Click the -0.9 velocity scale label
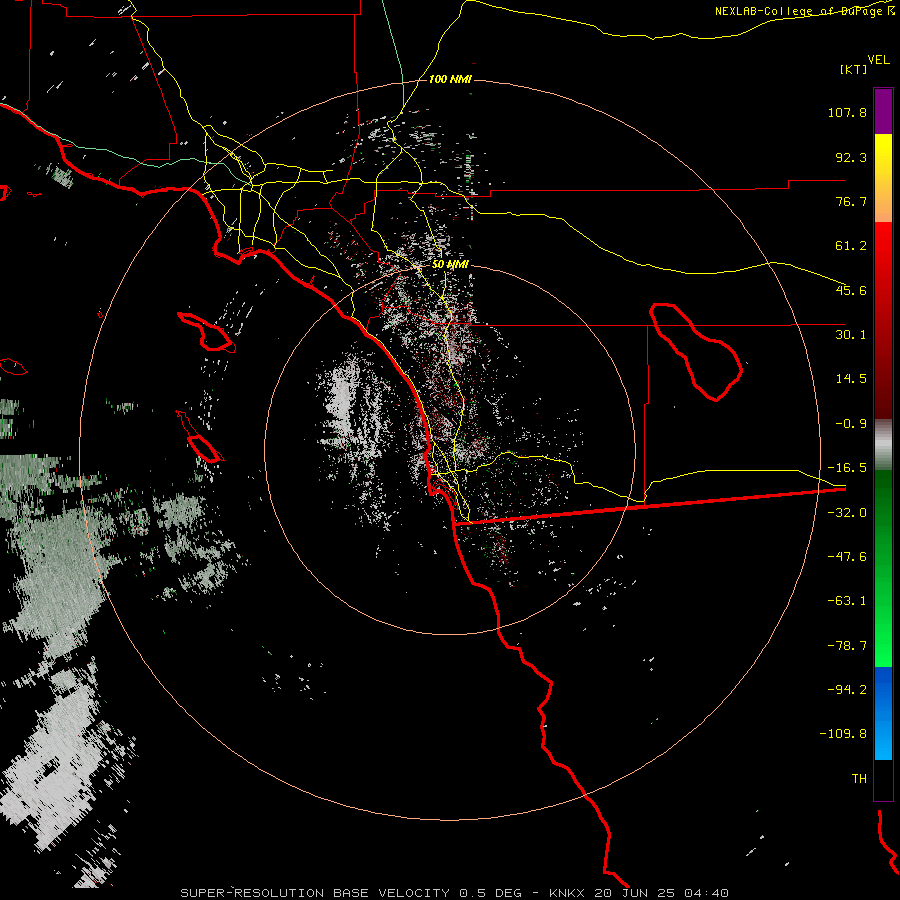This screenshot has width=900, height=900. click(851, 424)
